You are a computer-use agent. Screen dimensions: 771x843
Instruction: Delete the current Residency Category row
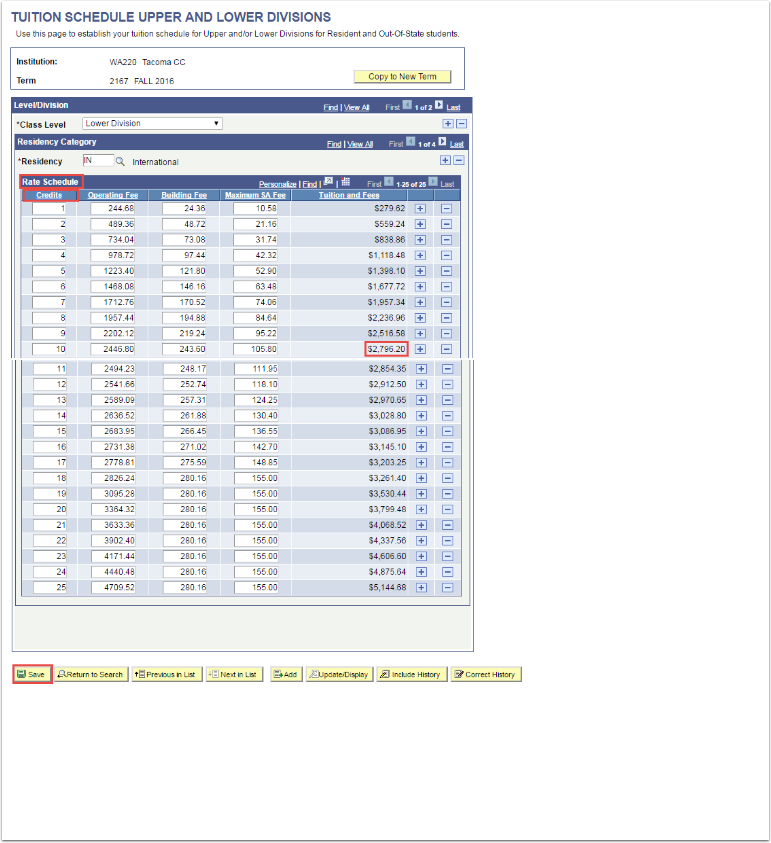[x=459, y=160]
